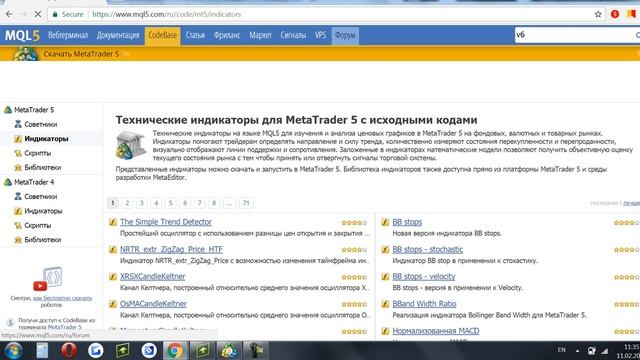Open Индикаторы under MetaTrader 5
The height and width of the screenshot is (360, 640).
click(x=46, y=139)
